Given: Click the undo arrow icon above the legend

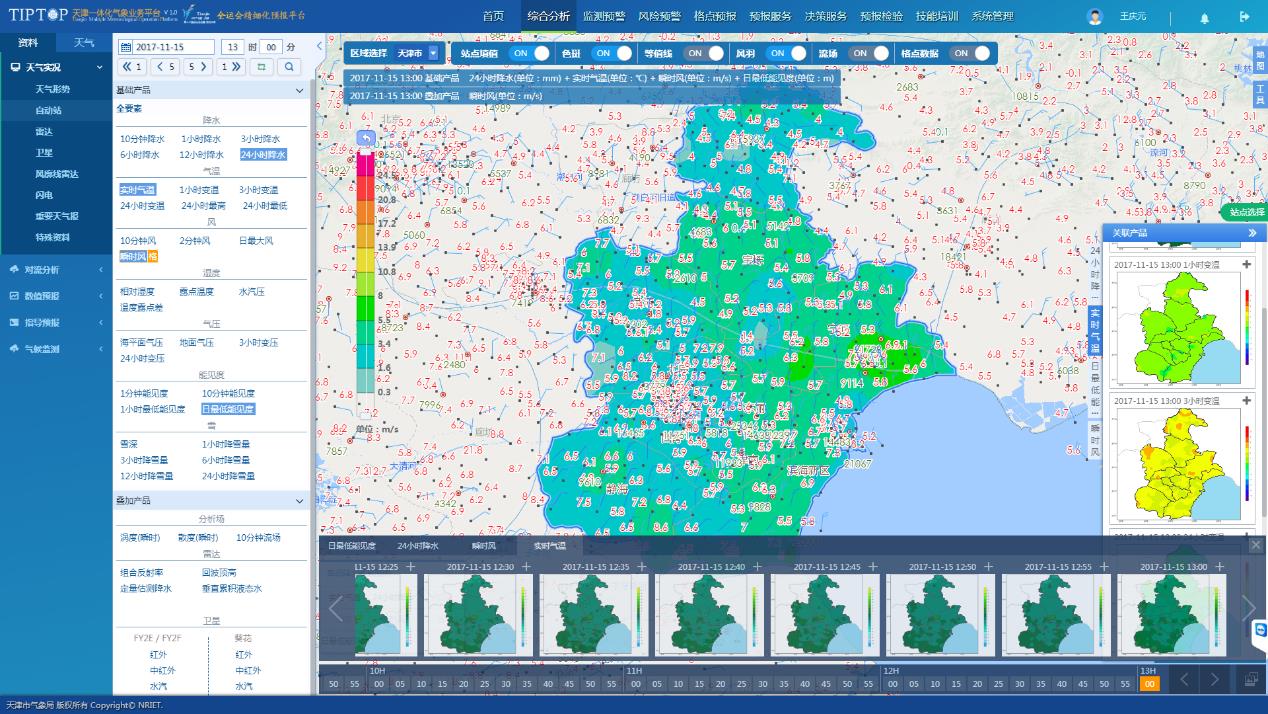Looking at the screenshot, I should (366, 139).
